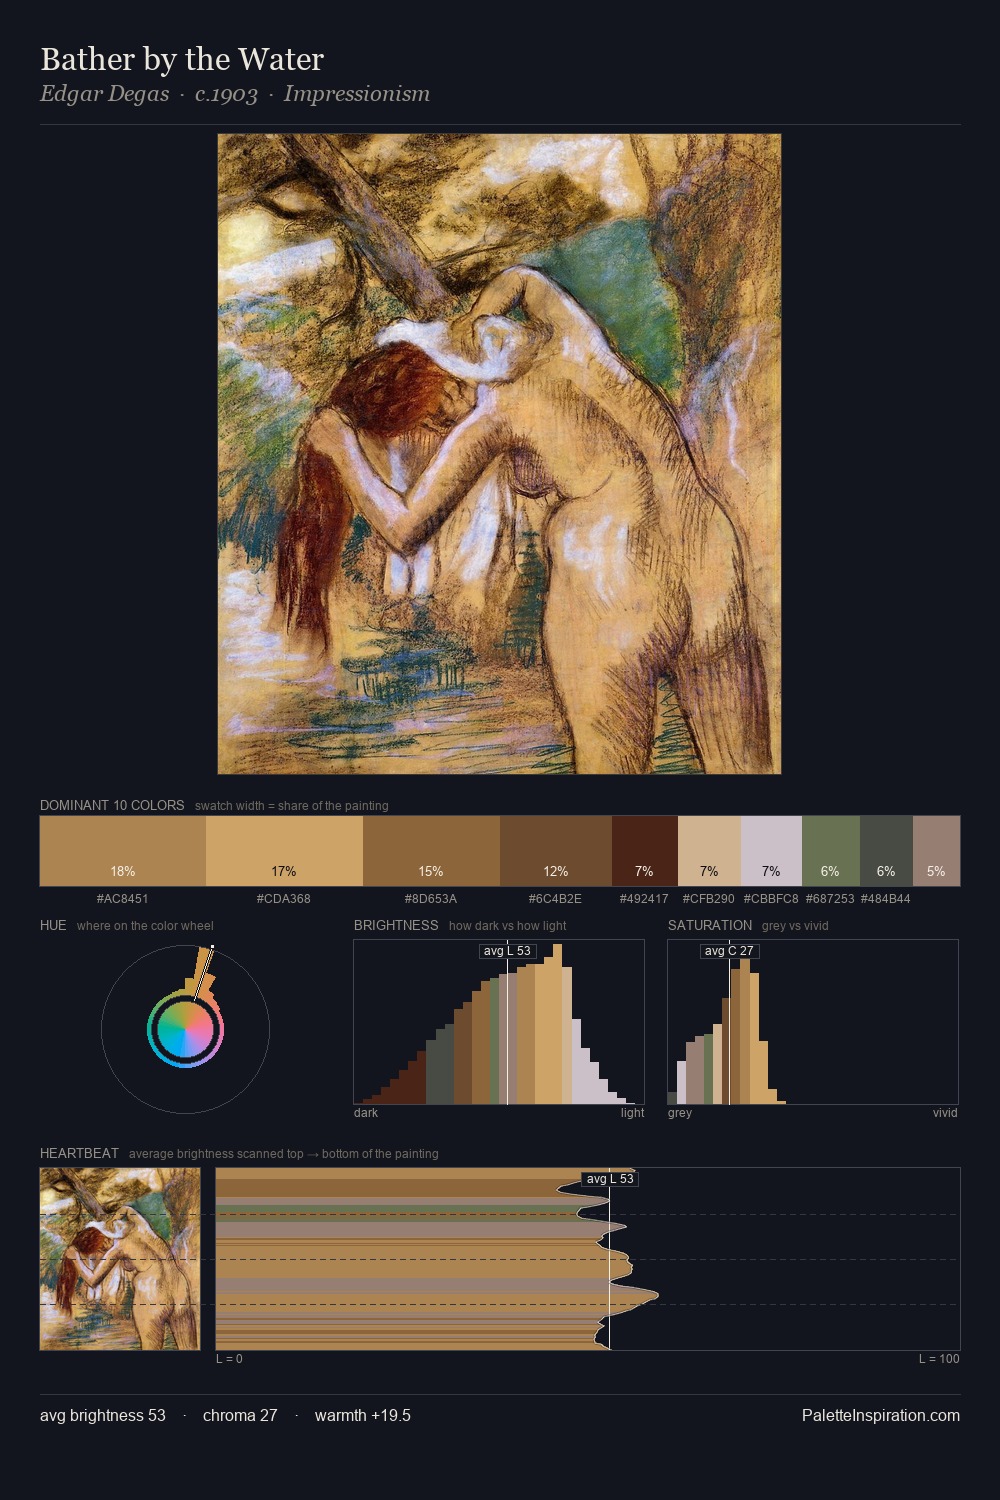Click the 'HUE' section heading
This screenshot has height=1500, width=1000.
click(53, 925)
